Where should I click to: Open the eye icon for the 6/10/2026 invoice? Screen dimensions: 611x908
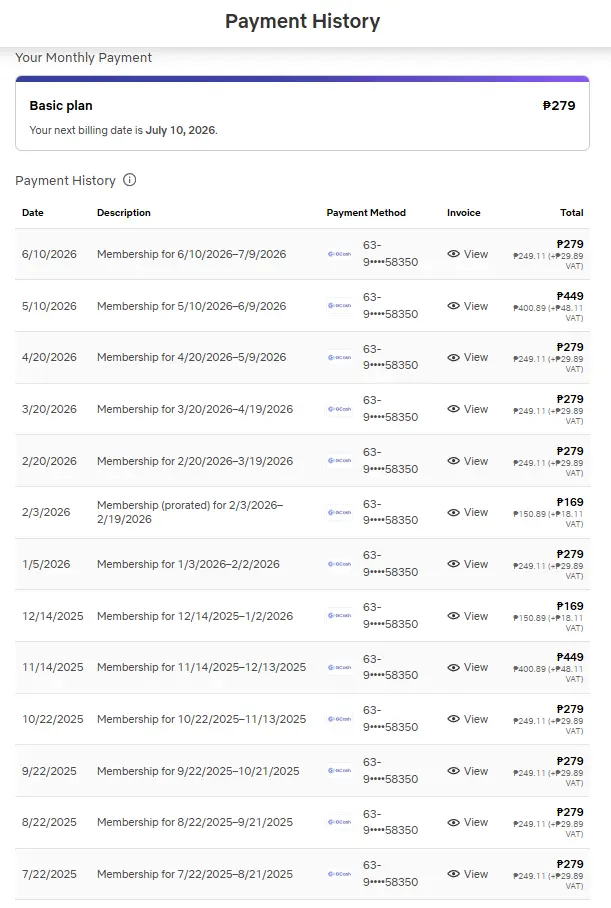coord(453,254)
